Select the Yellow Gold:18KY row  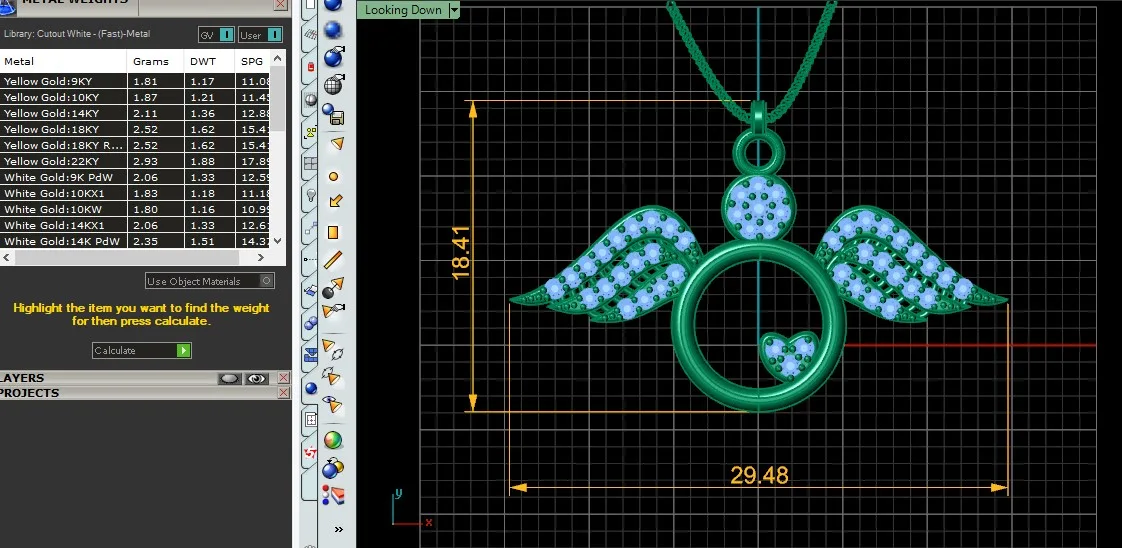[x=135, y=129]
